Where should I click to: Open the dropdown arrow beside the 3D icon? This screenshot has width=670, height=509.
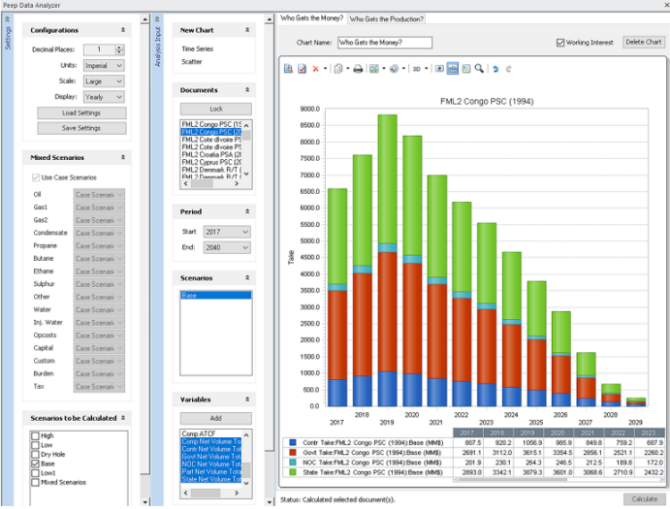click(x=426, y=68)
